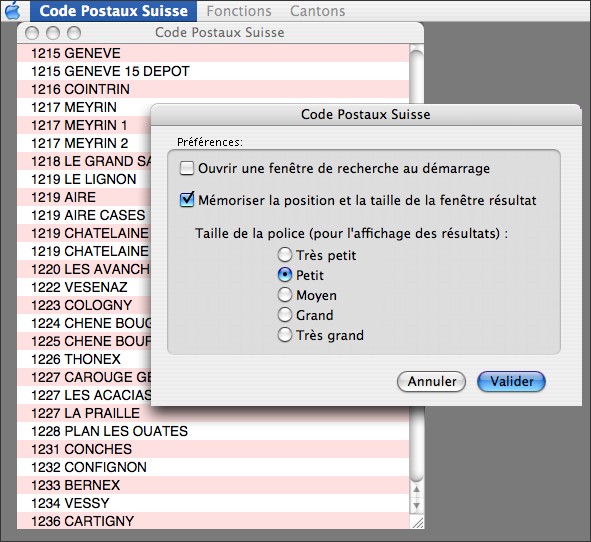Click the scrollbar up arrow
591x542 pixels.
coord(416,490)
